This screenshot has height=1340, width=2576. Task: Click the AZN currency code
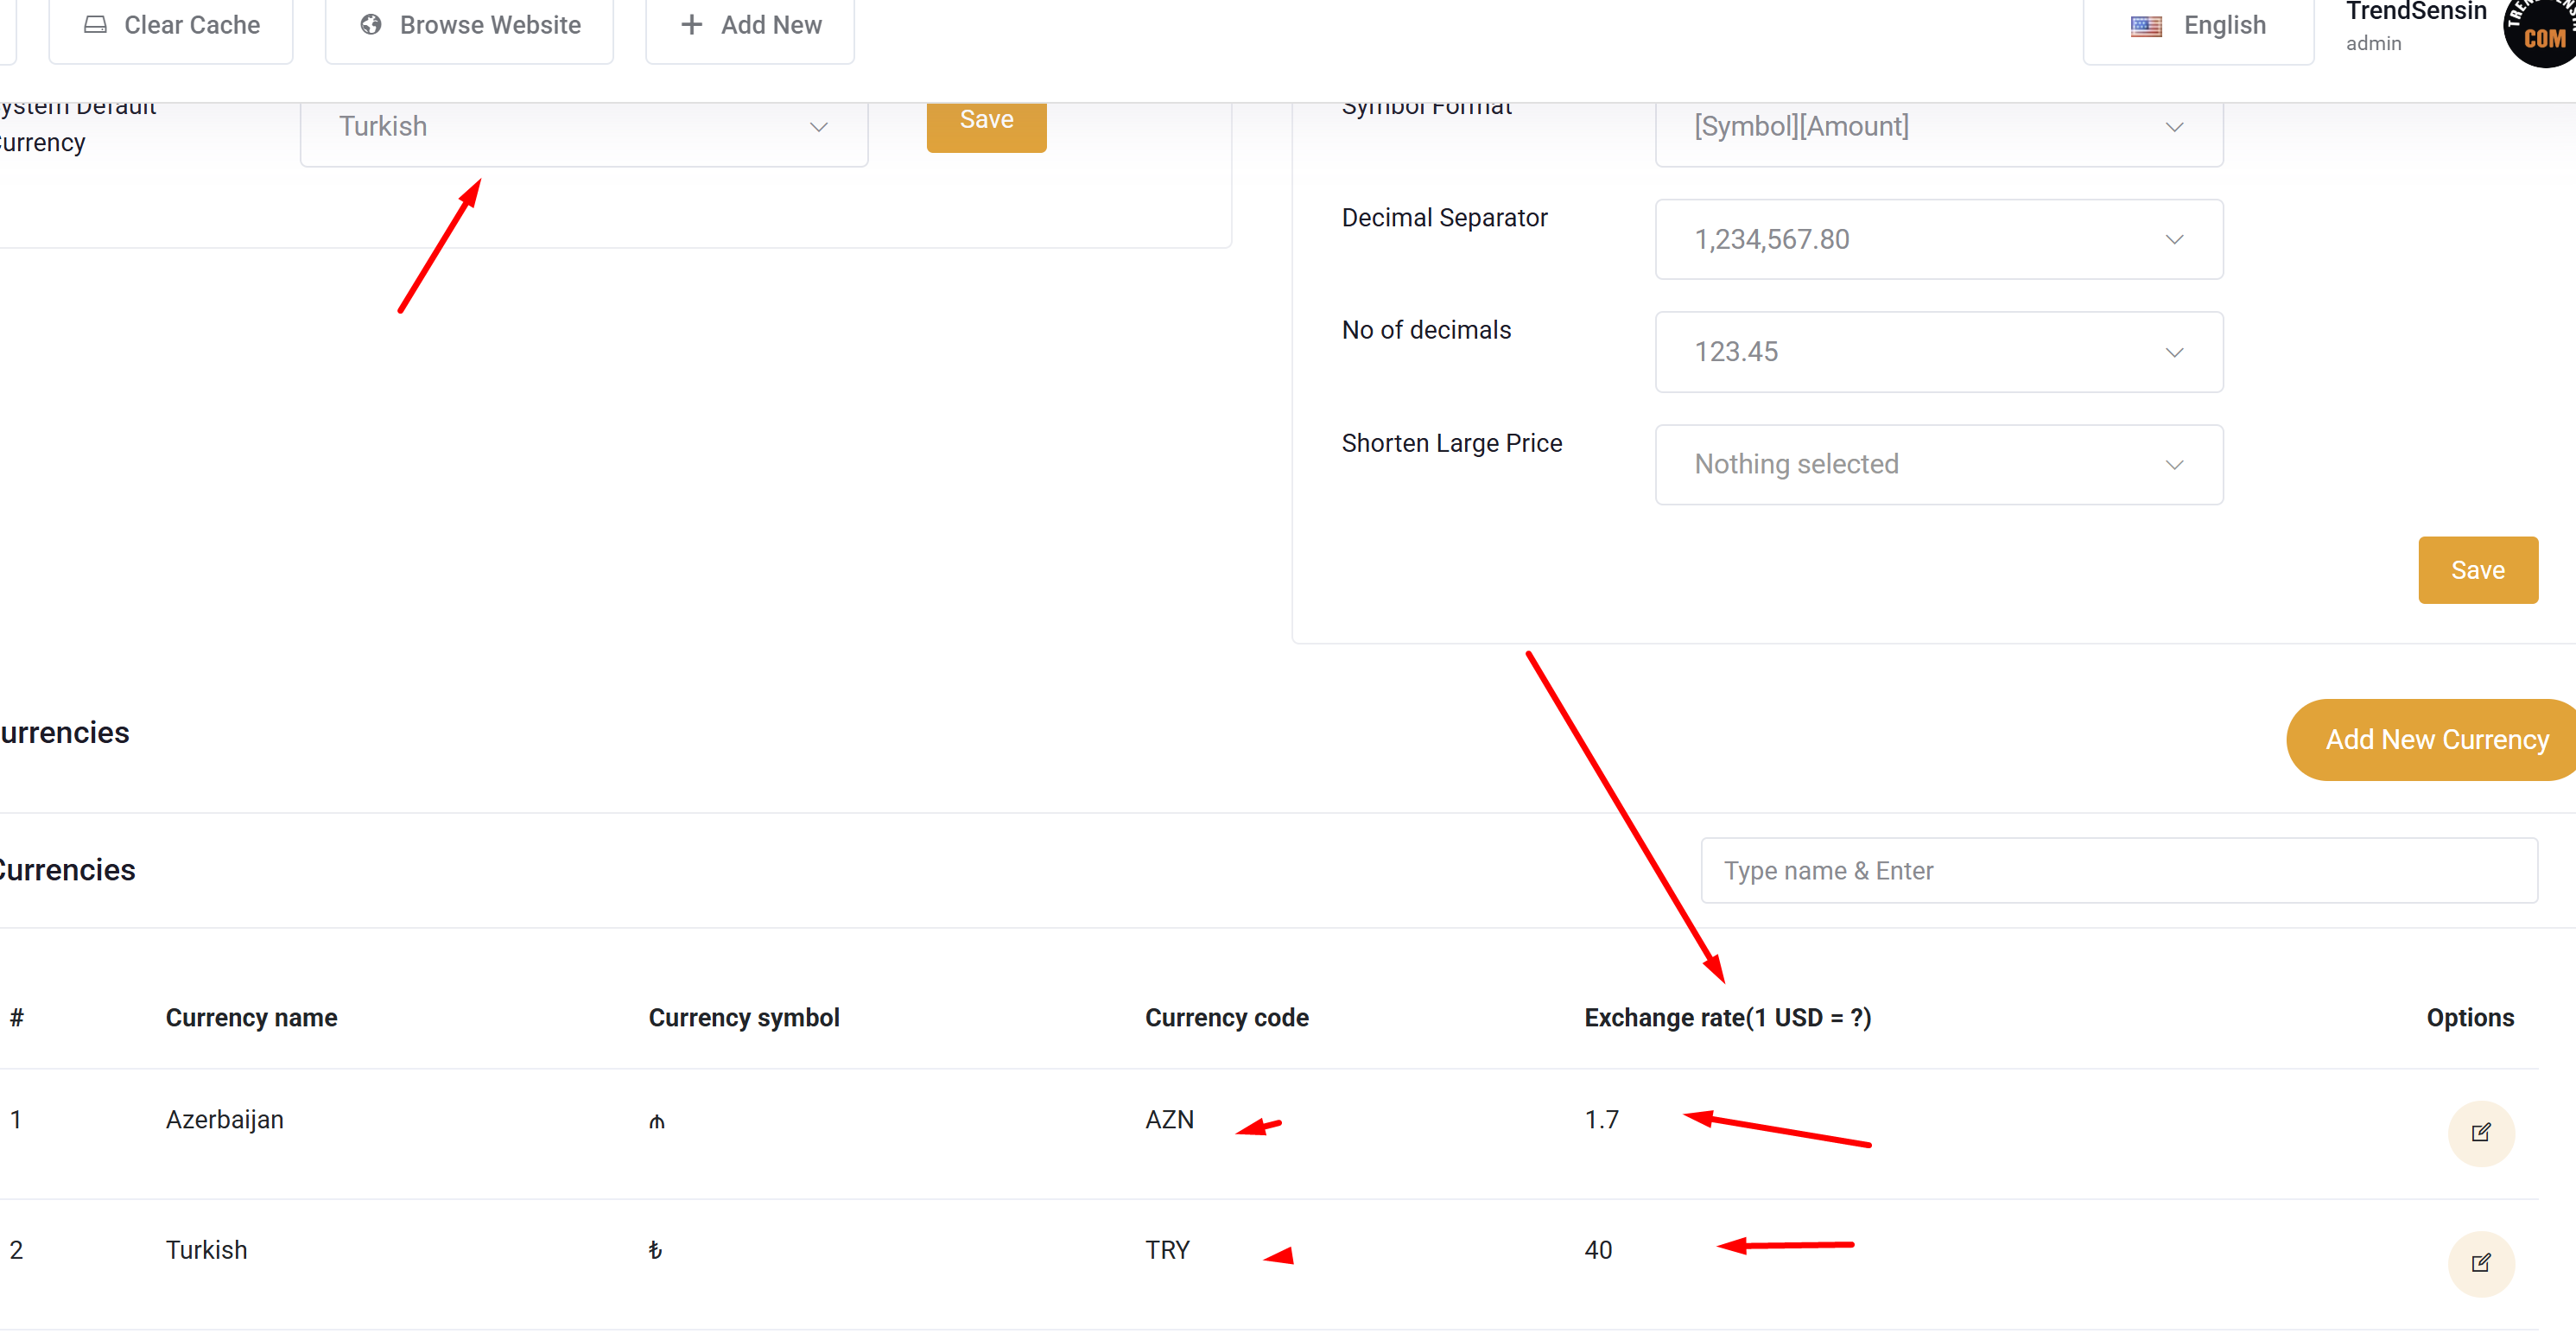tap(1170, 1120)
